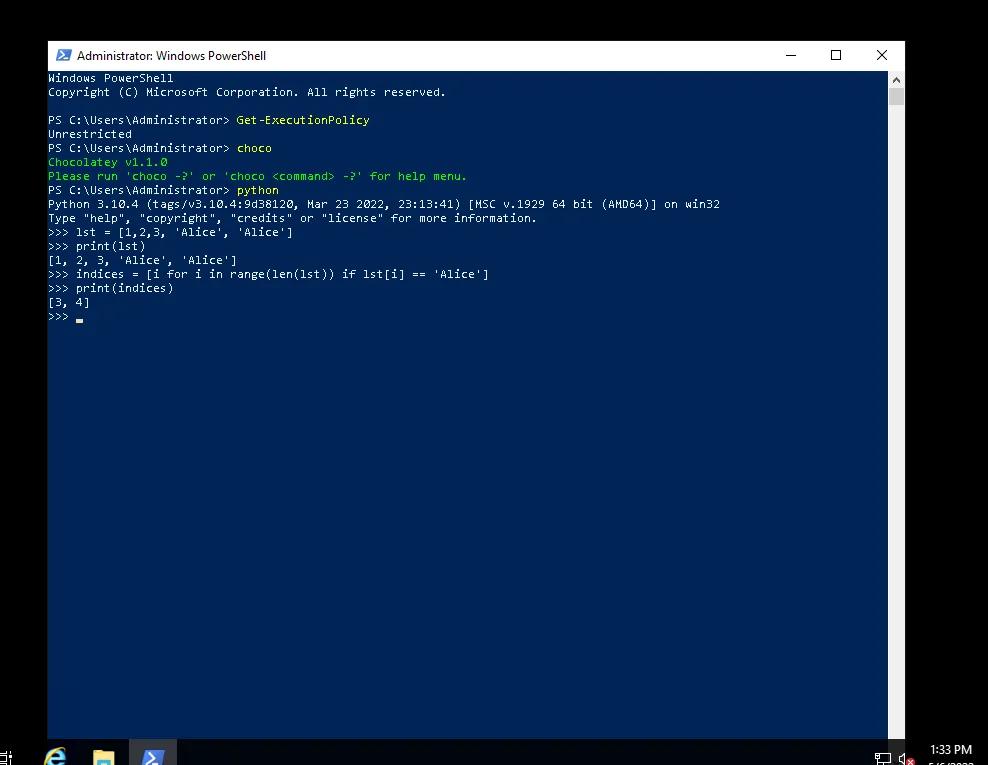Viewport: 988px width, 765px height.
Task: Click the PowerShell icon in the title bar
Action: (64, 55)
